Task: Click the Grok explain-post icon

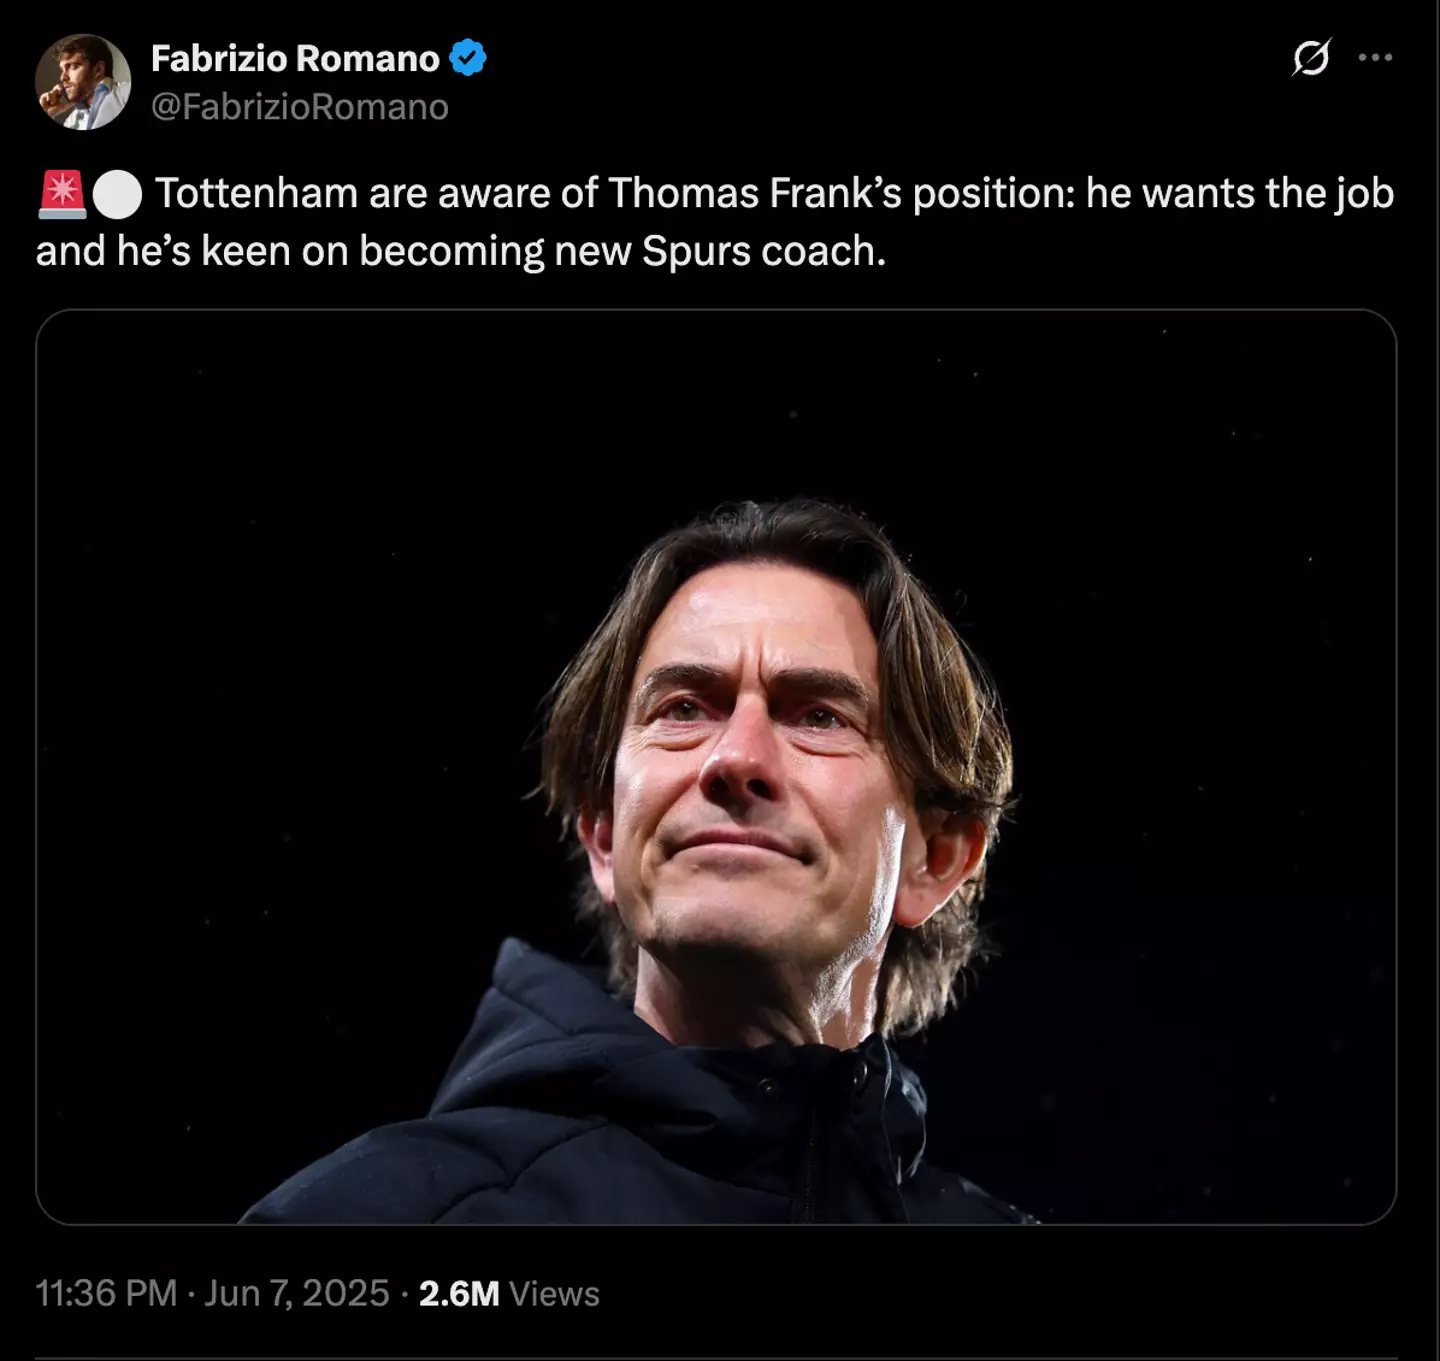Action: [x=1311, y=58]
